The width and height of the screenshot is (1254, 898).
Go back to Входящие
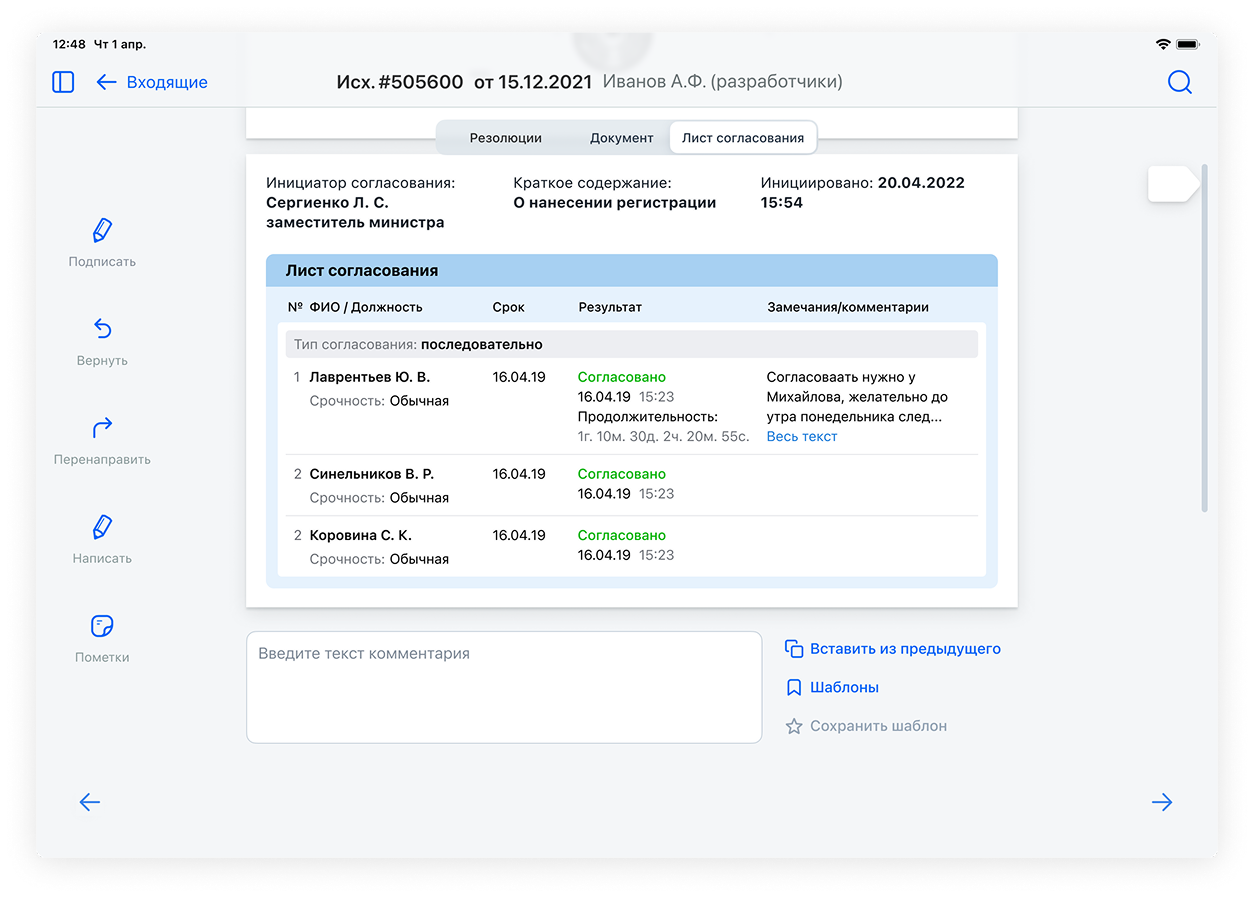152,82
